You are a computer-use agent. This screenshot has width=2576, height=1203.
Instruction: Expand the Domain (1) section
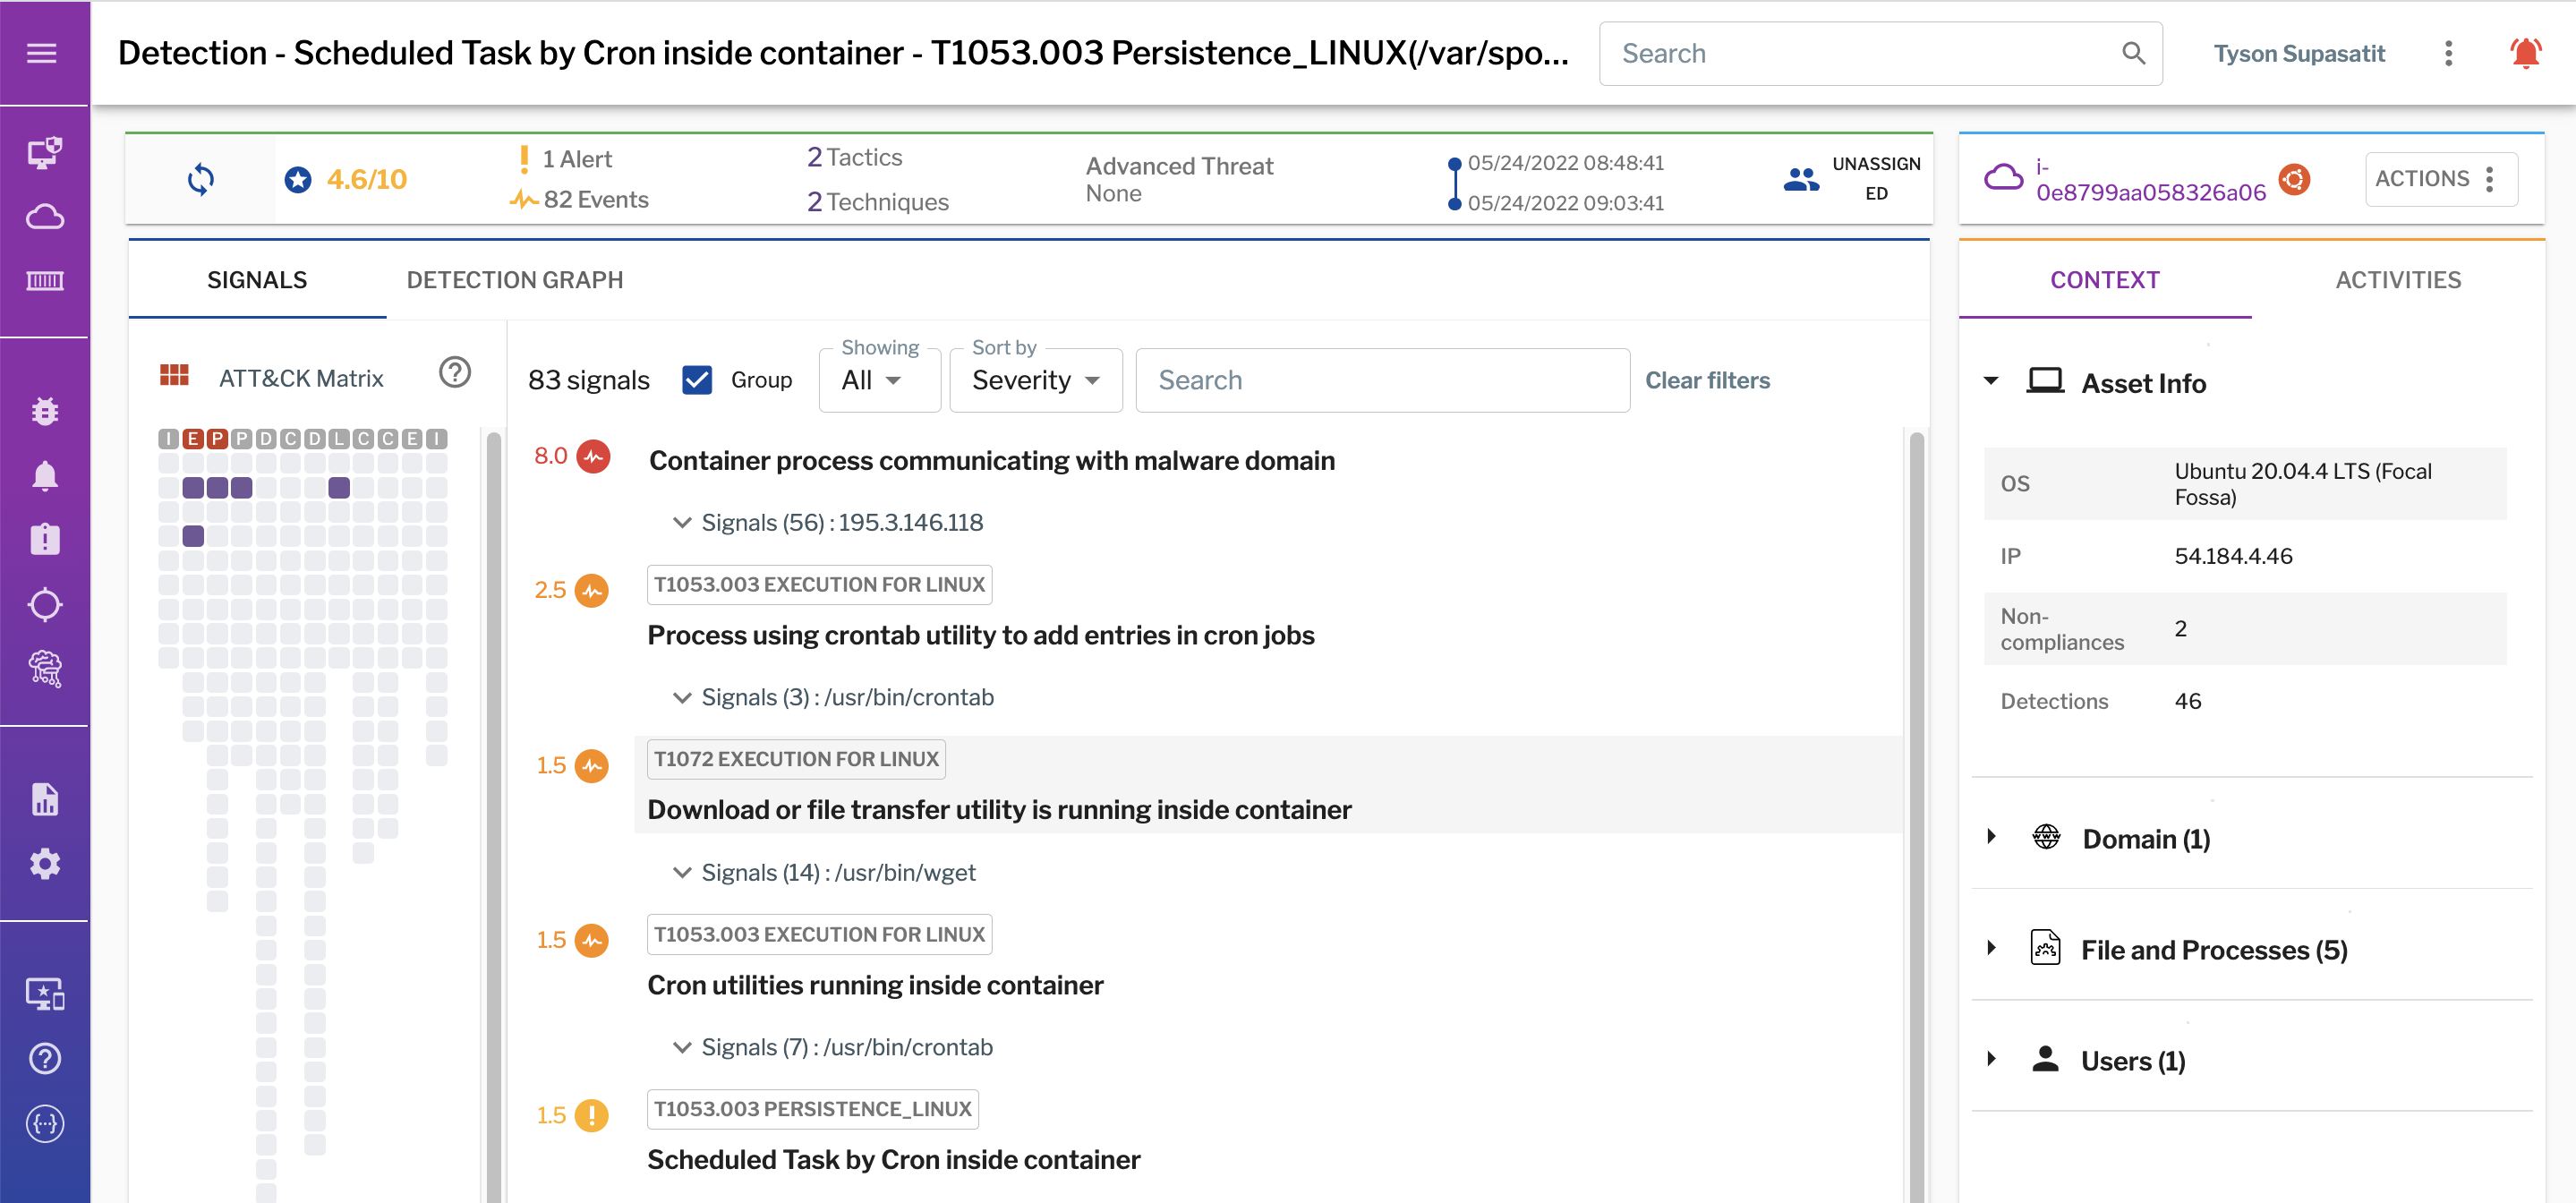[x=1991, y=838]
